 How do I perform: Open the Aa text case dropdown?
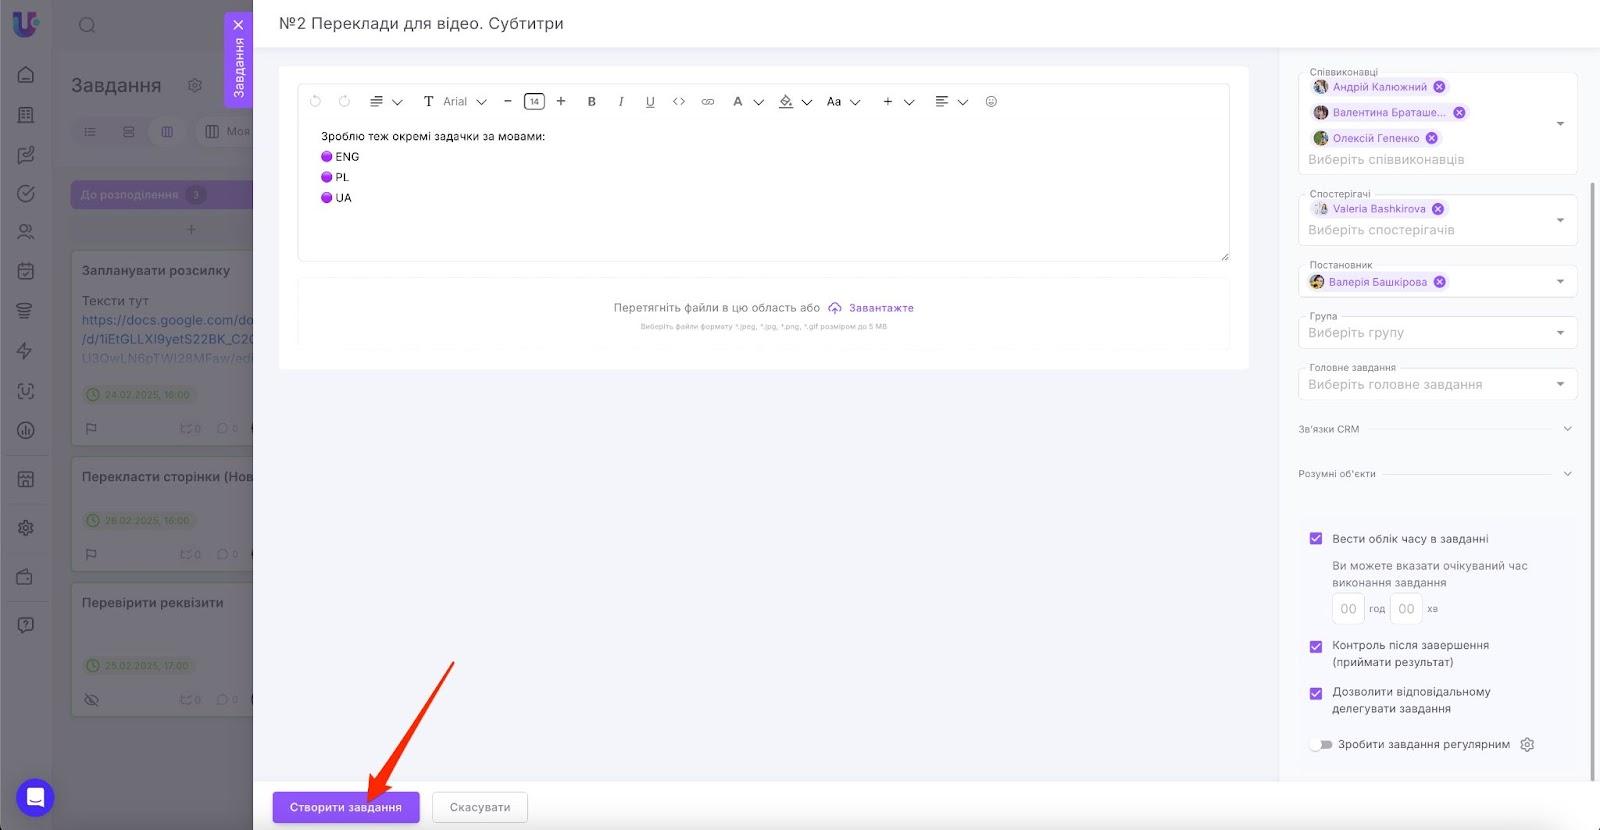pyautogui.click(x=843, y=101)
